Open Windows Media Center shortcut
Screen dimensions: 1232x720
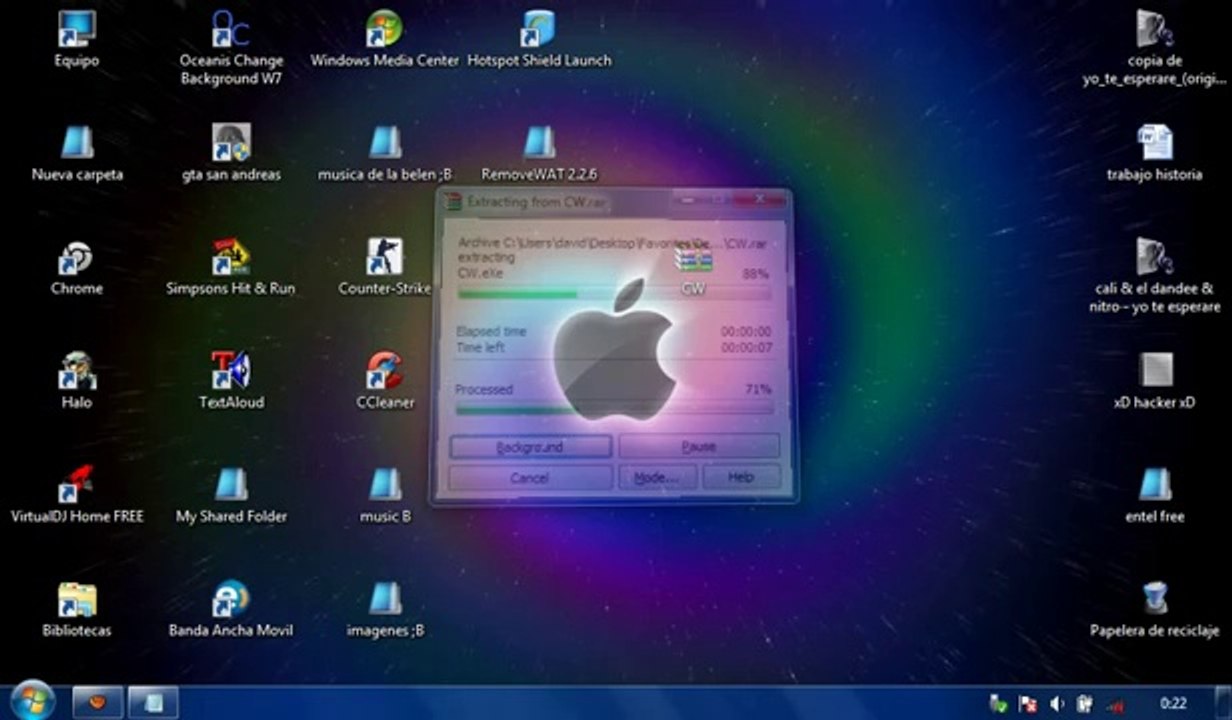[x=385, y=40]
